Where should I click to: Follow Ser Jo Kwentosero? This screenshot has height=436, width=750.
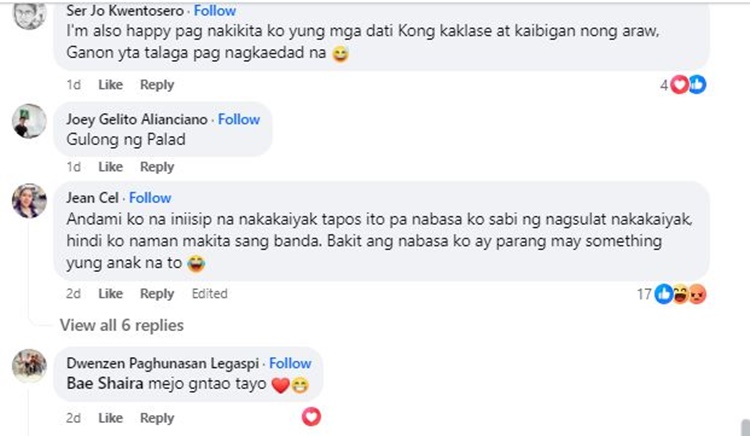pyautogui.click(x=215, y=11)
